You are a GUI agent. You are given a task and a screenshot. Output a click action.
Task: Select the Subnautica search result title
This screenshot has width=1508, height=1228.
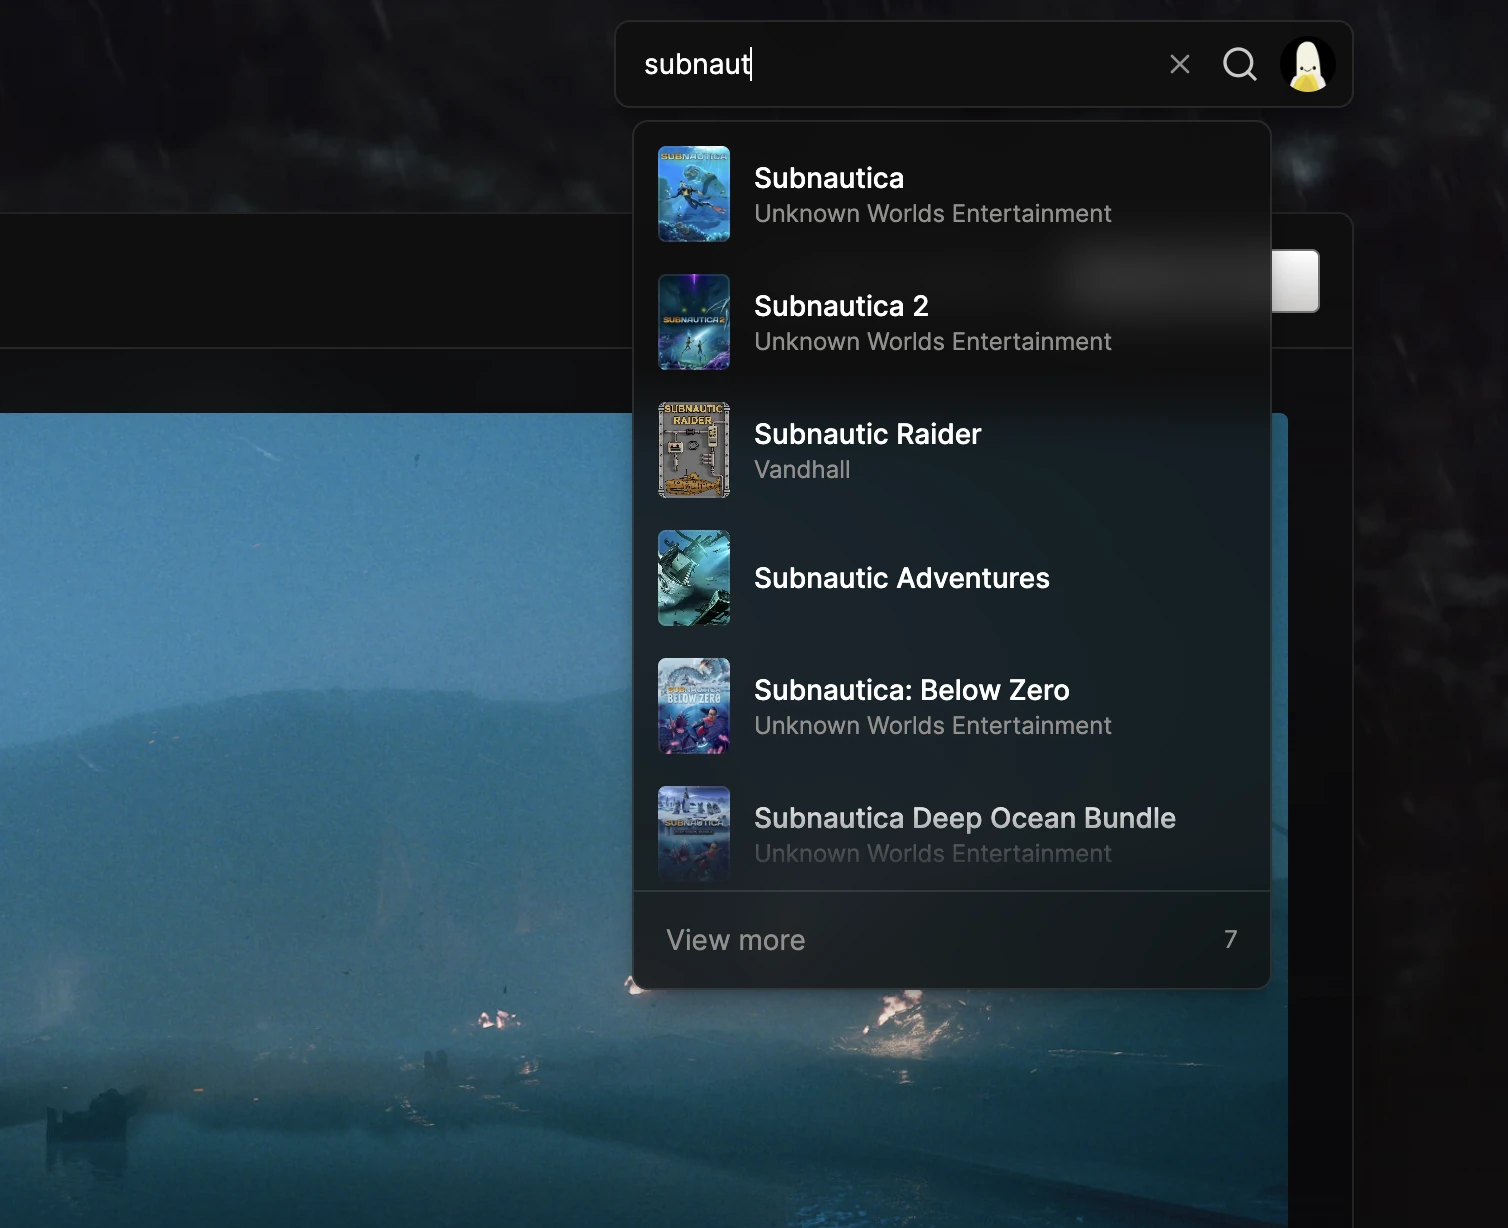(829, 178)
